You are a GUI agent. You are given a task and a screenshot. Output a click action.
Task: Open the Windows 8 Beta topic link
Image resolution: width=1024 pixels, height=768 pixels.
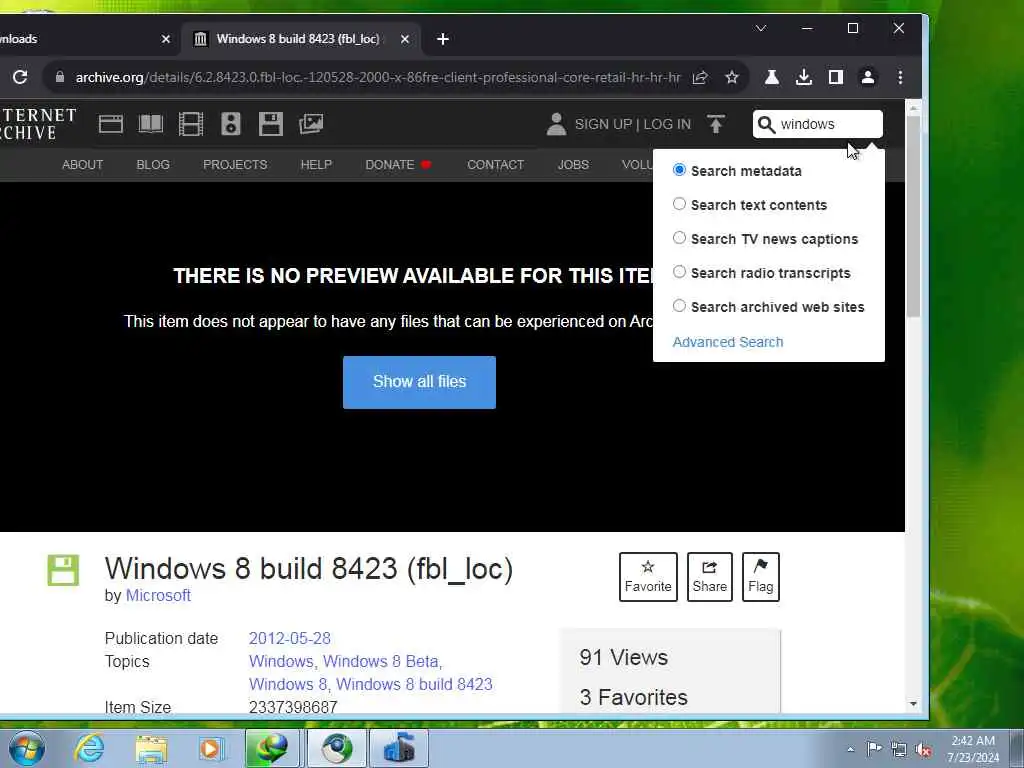coord(383,661)
